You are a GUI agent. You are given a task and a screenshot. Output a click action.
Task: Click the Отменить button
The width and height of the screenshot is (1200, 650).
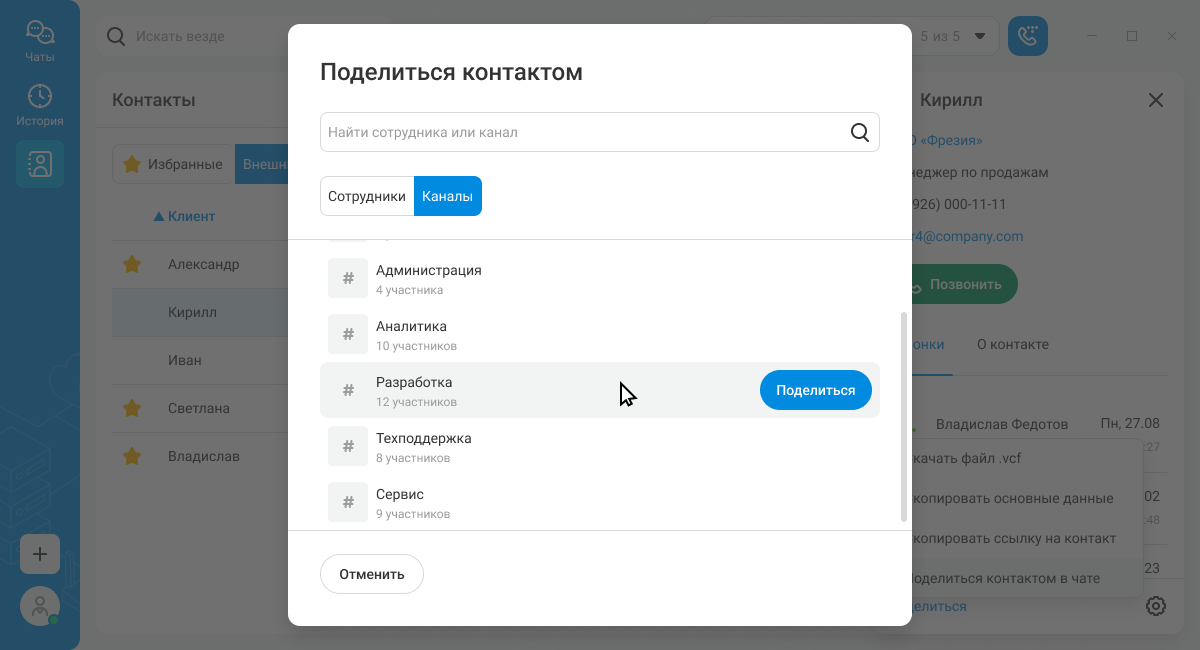(372, 574)
